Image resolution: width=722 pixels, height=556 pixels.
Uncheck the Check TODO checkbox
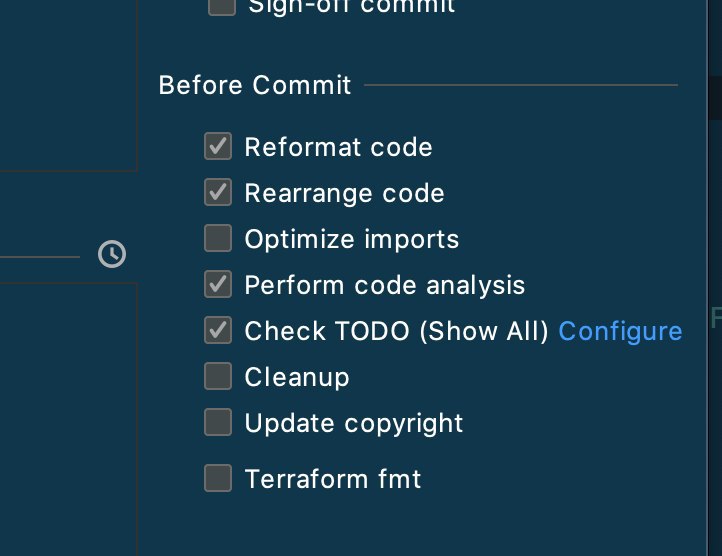click(x=218, y=330)
